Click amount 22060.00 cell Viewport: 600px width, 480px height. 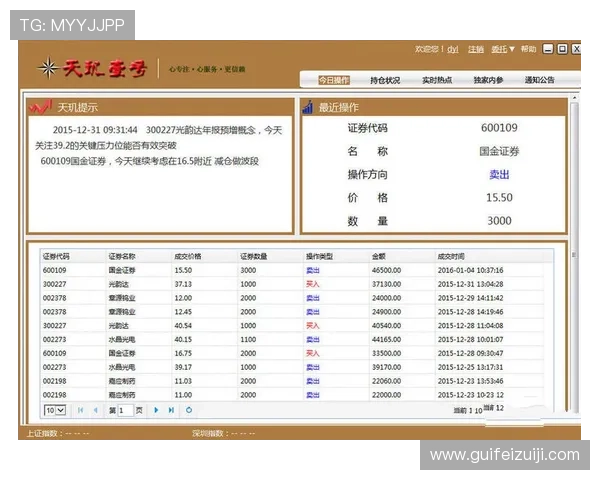[386, 381]
